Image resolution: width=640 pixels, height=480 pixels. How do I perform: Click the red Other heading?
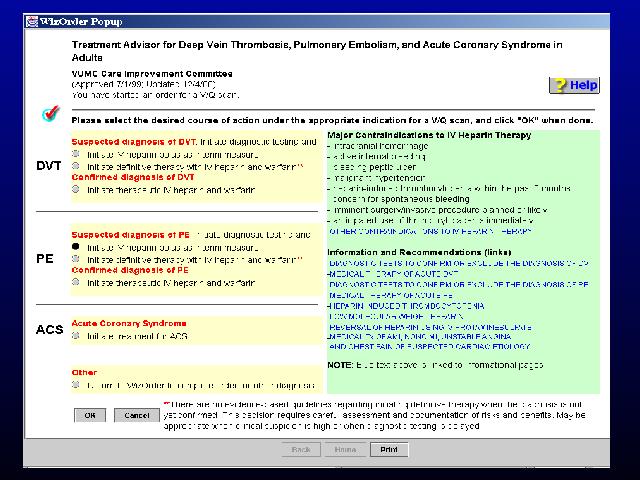point(84,372)
